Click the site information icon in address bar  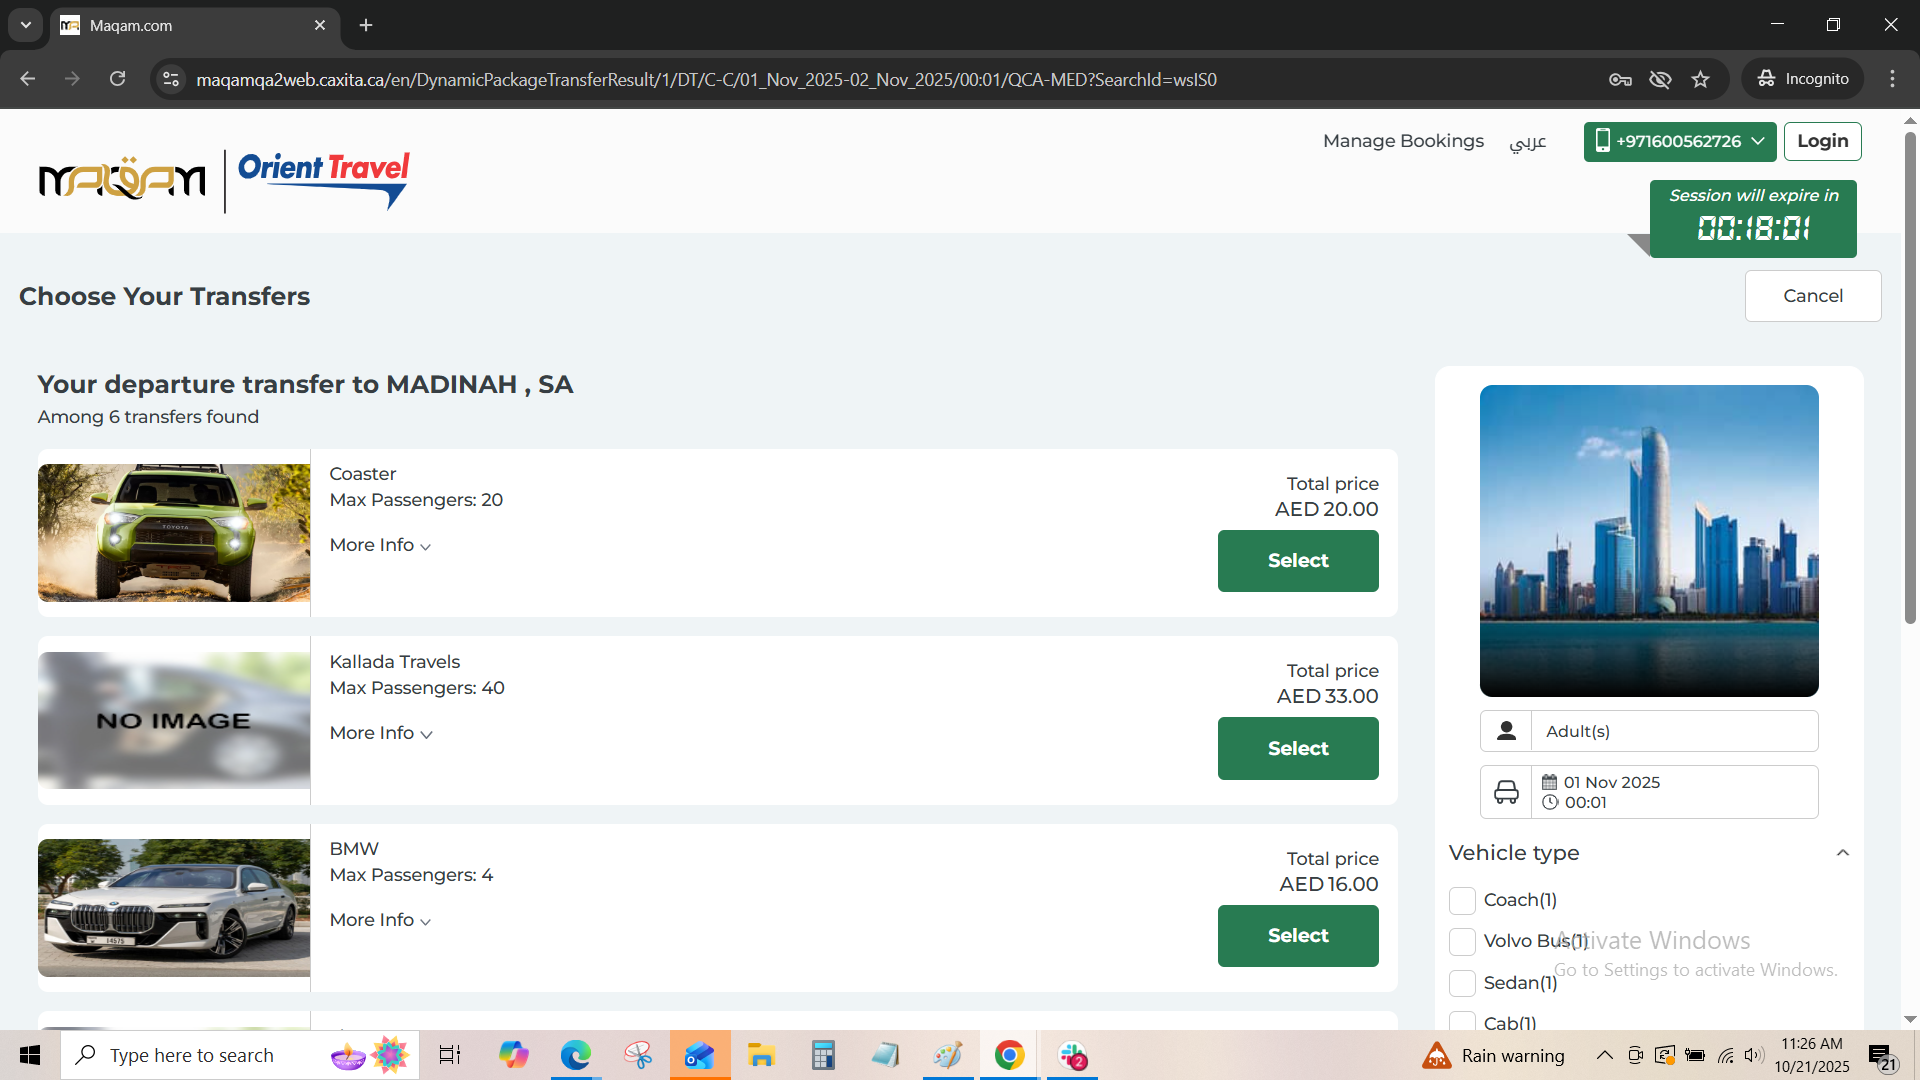171,79
